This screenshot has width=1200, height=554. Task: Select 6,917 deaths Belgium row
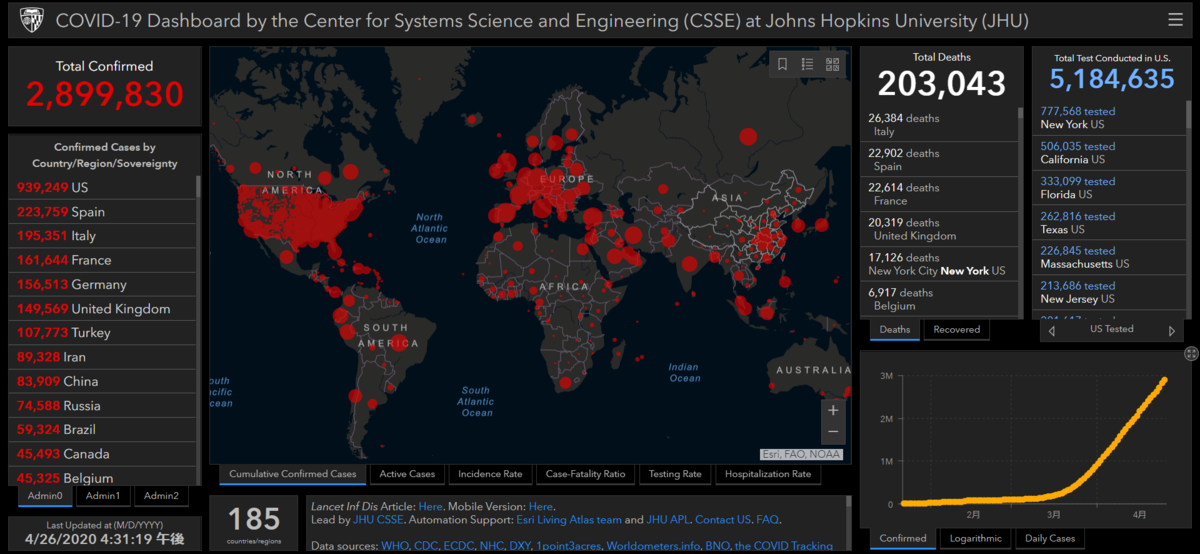[x=938, y=299]
